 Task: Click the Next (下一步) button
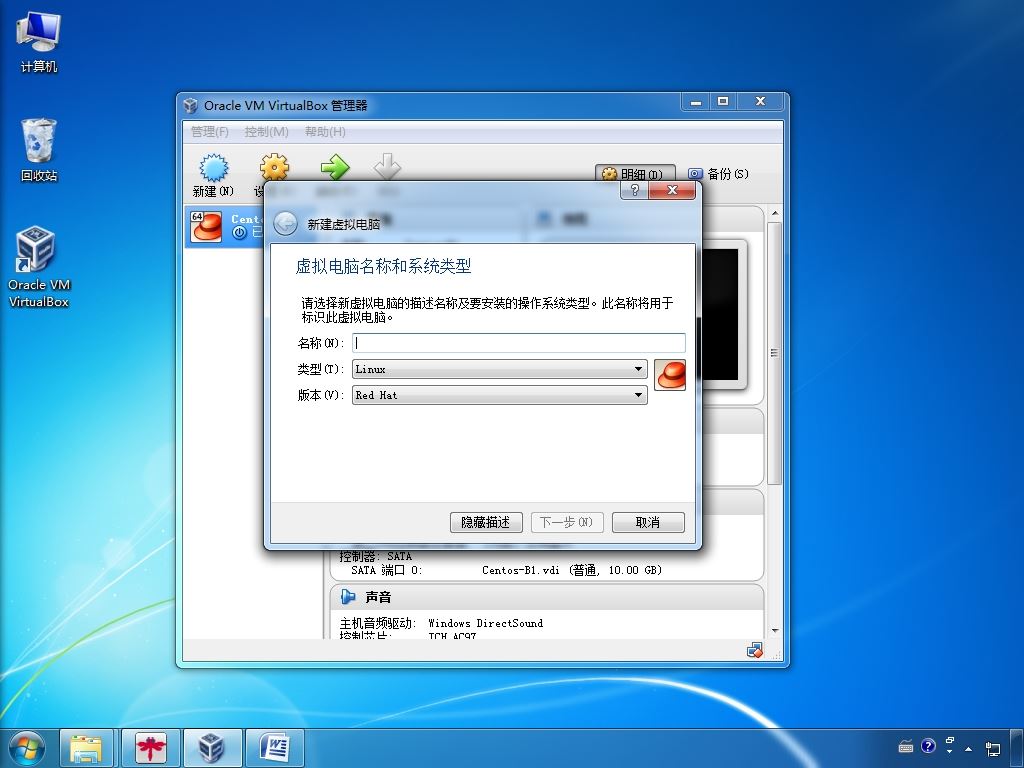[x=567, y=522]
